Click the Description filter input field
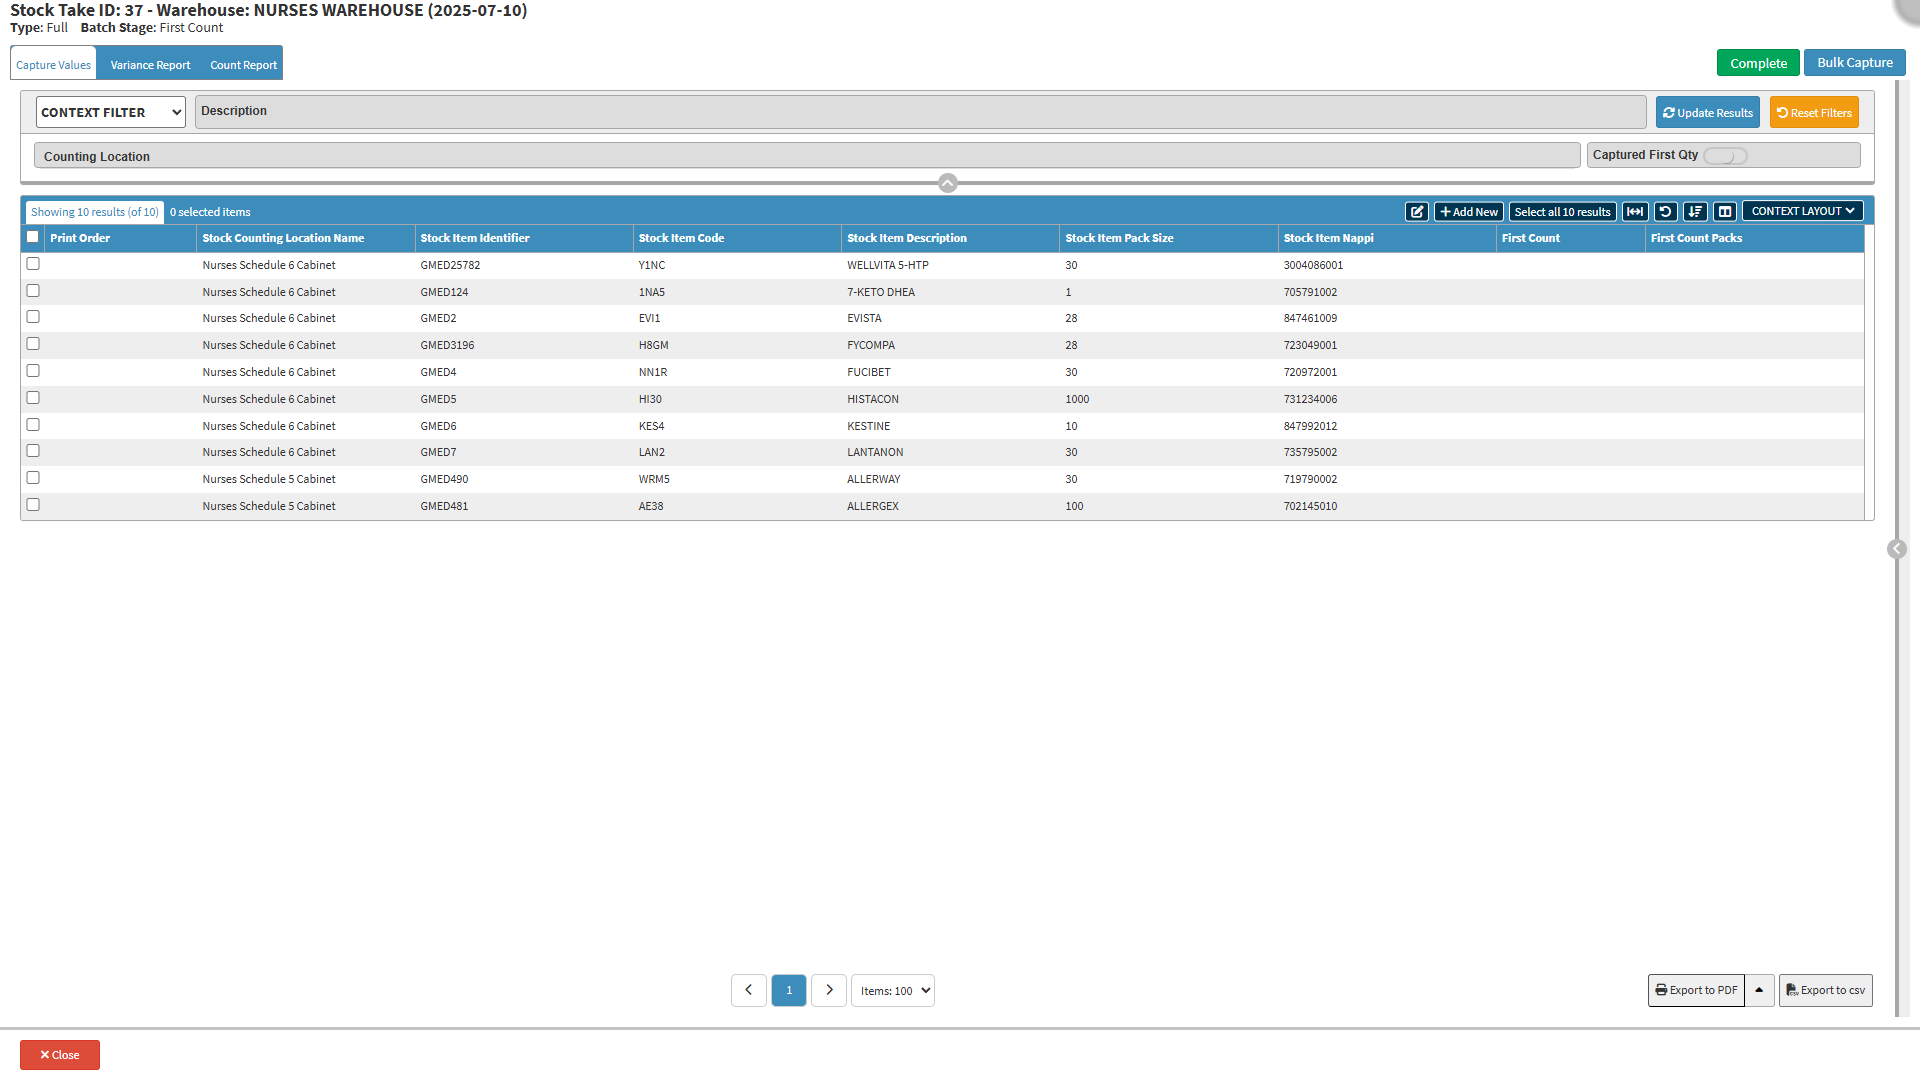1920x1080 pixels. coord(920,111)
